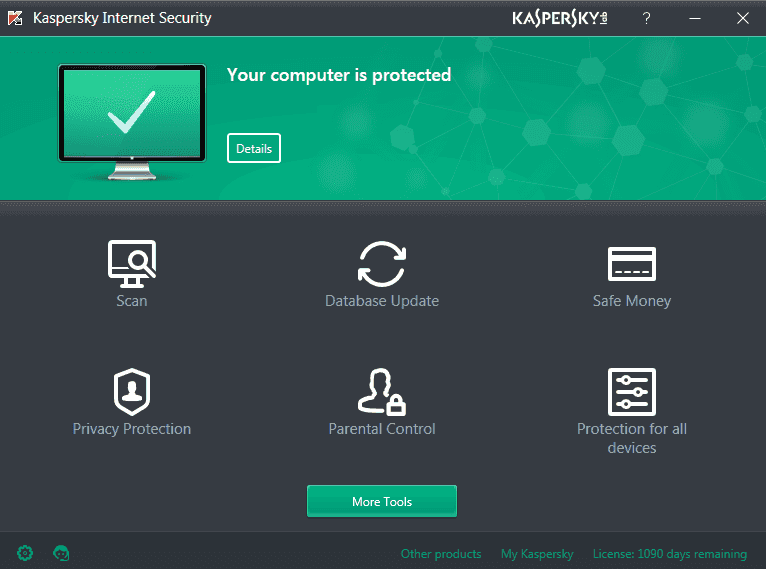Viewport: 766px width, 569px height.
Task: Click the Privacy Protection text label
Action: pos(132,429)
